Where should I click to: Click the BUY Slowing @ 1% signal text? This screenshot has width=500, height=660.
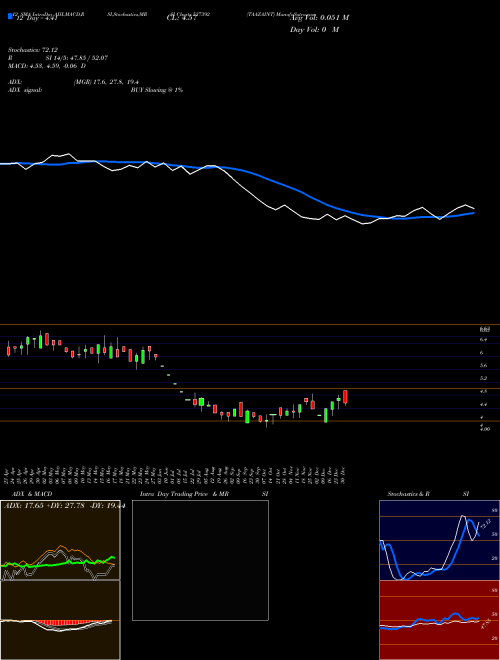[157, 90]
